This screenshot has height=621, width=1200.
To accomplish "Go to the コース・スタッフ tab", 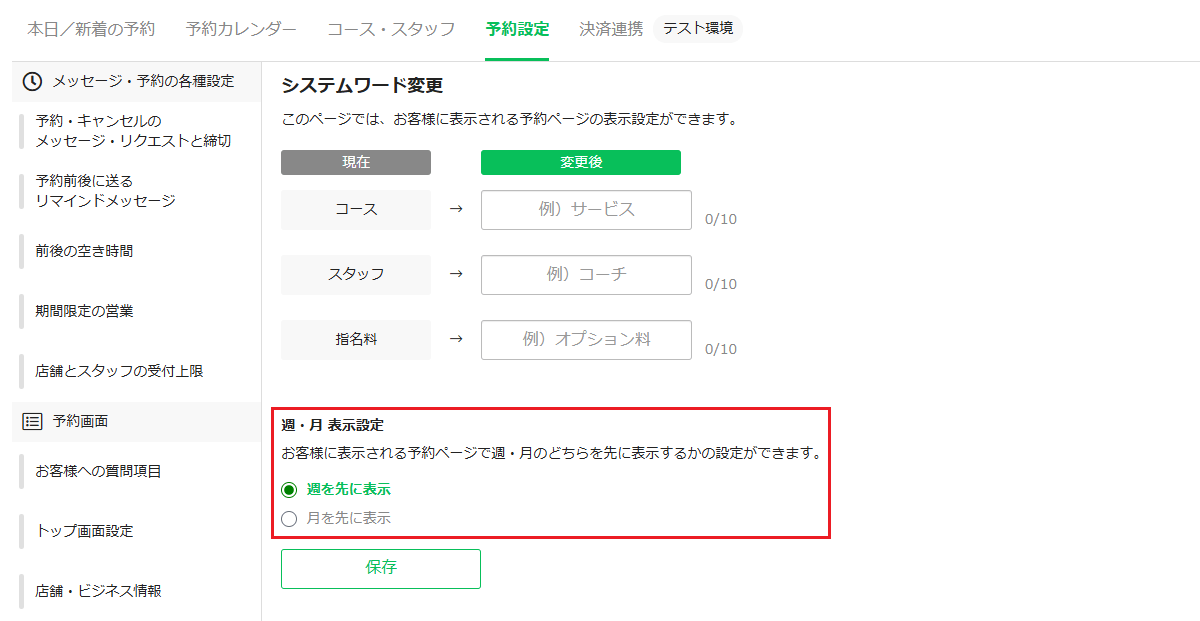I will pyautogui.click(x=391, y=29).
